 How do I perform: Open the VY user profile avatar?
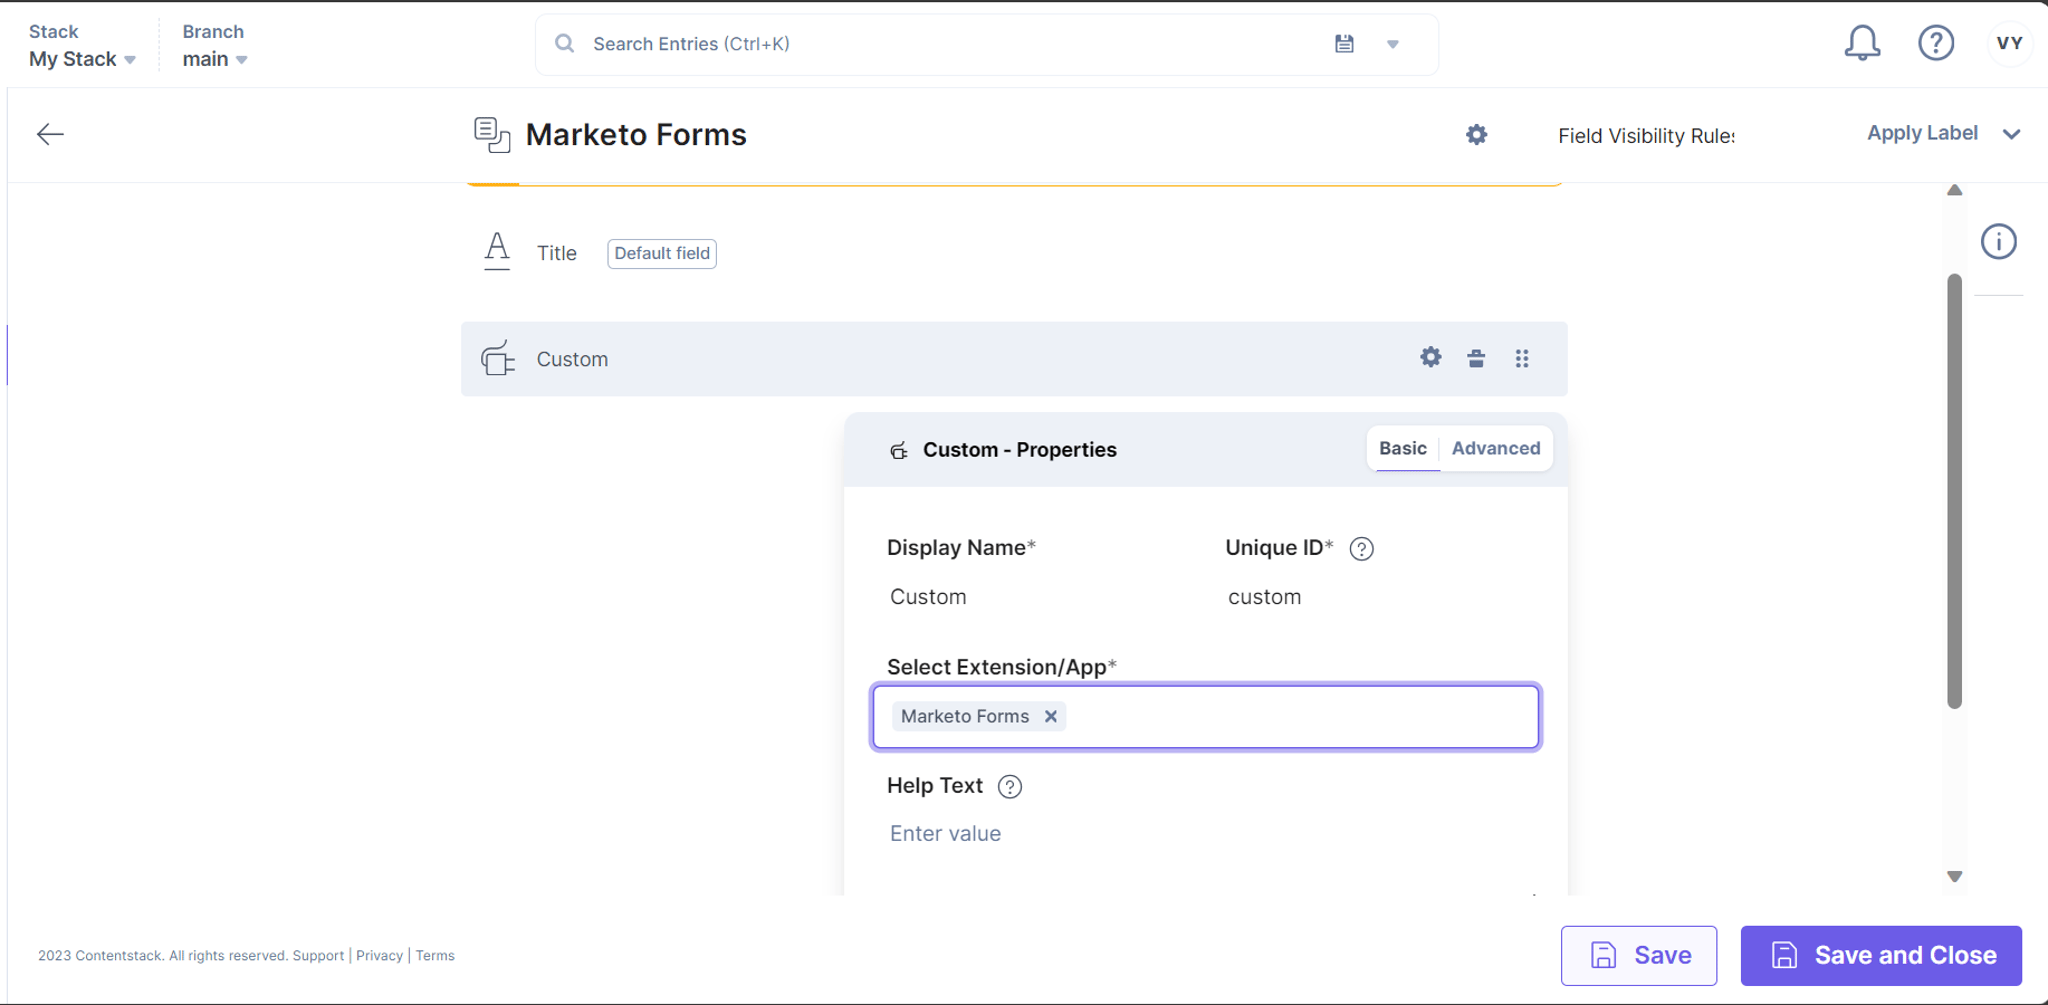(x=2009, y=43)
